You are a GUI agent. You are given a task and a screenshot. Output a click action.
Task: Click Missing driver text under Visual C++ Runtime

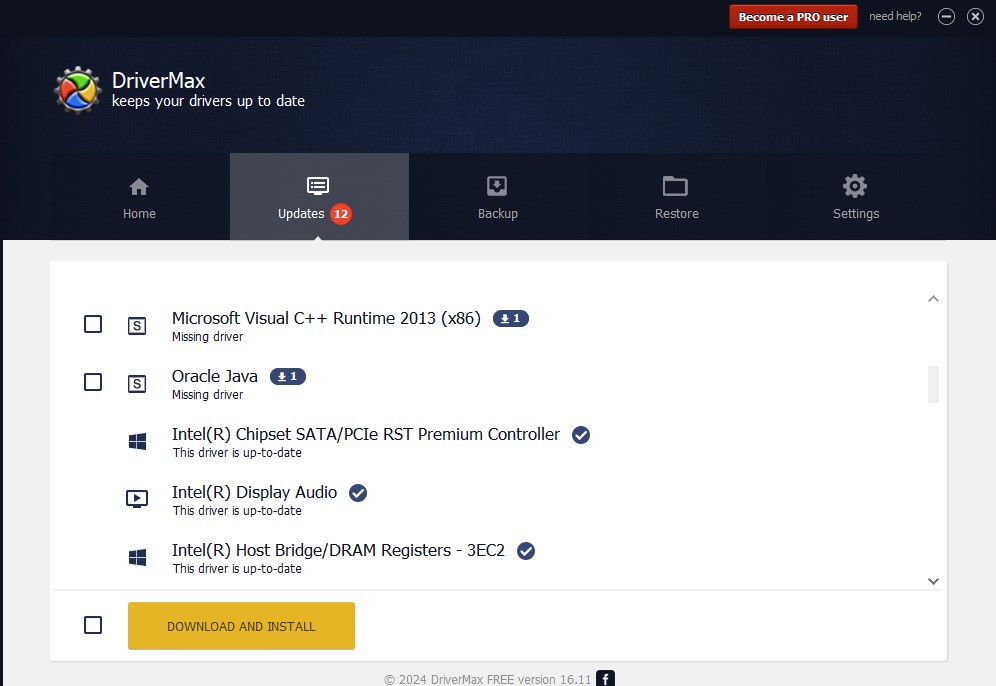207,337
